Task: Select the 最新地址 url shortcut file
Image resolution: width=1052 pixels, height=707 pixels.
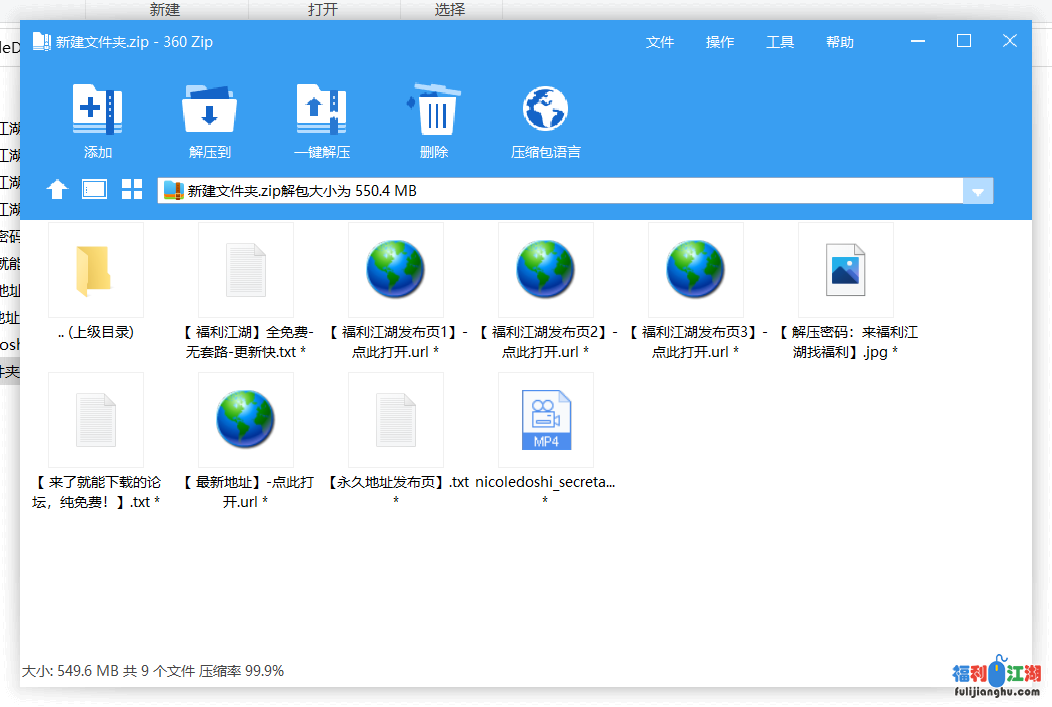Action: (245, 421)
